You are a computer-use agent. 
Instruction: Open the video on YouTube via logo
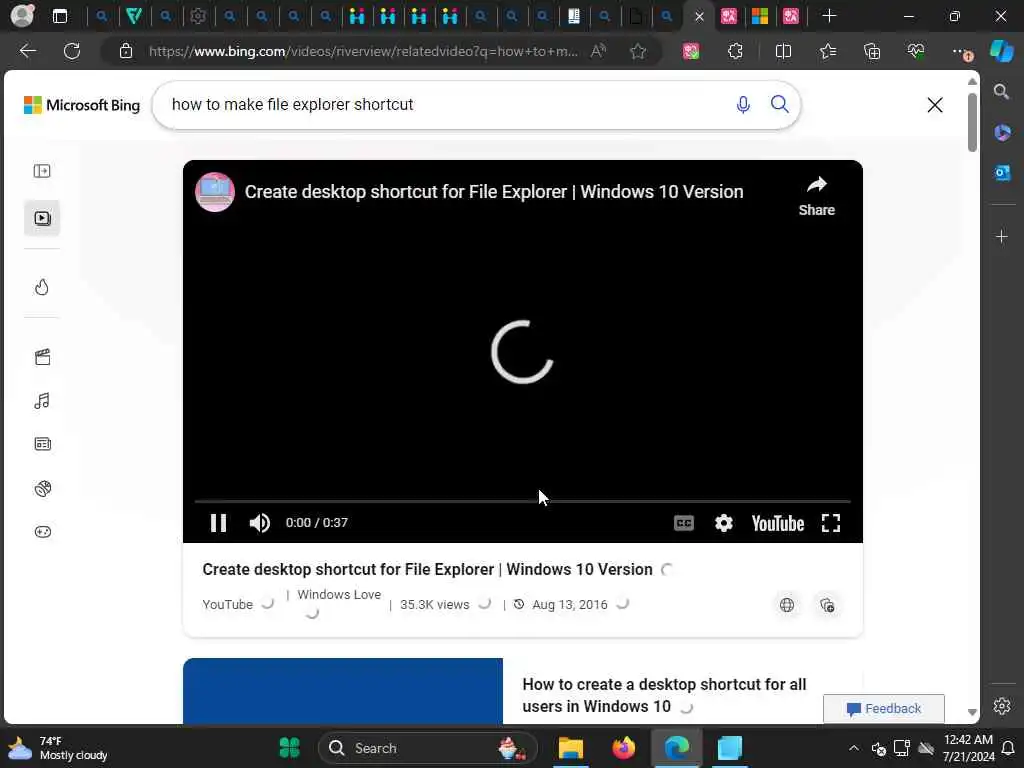click(777, 523)
